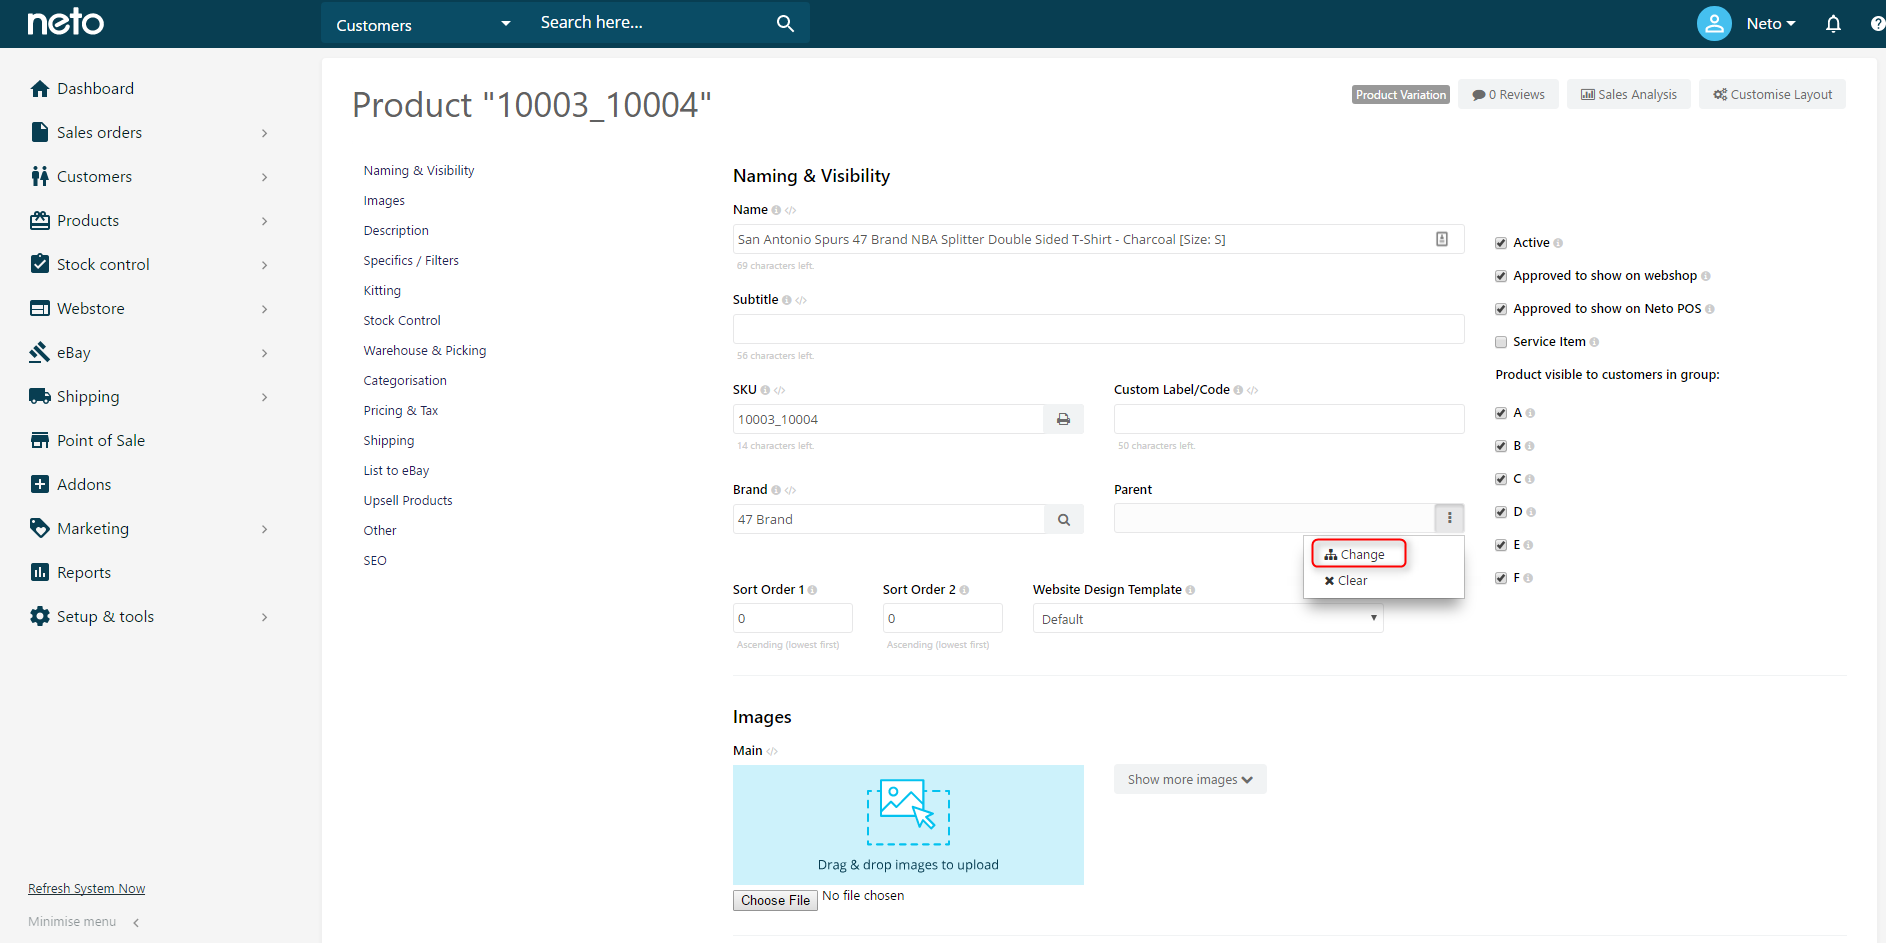
Task: Click the Neto logo
Action: [66, 22]
